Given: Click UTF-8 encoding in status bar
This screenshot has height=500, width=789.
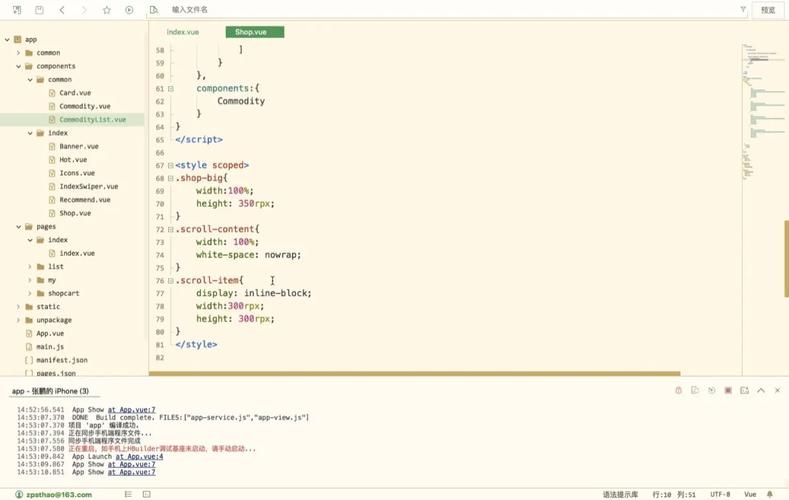Looking at the screenshot, I should 720,494.
